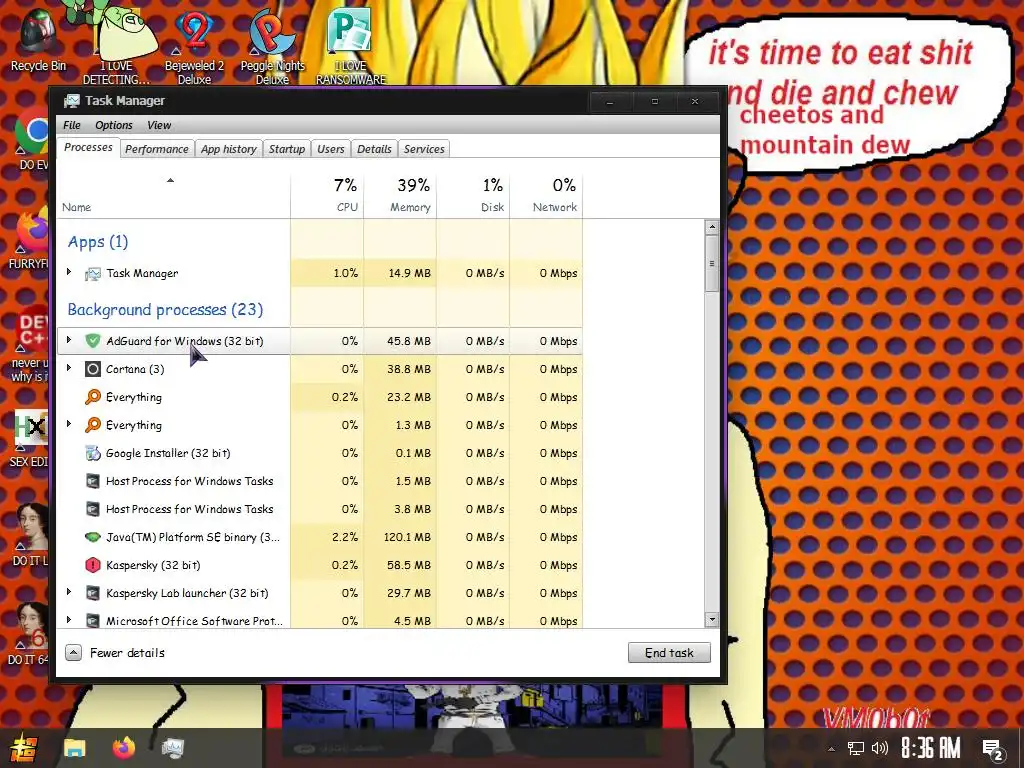
Task: Select Host Process row using 1.5 MB
Action: tap(320, 481)
